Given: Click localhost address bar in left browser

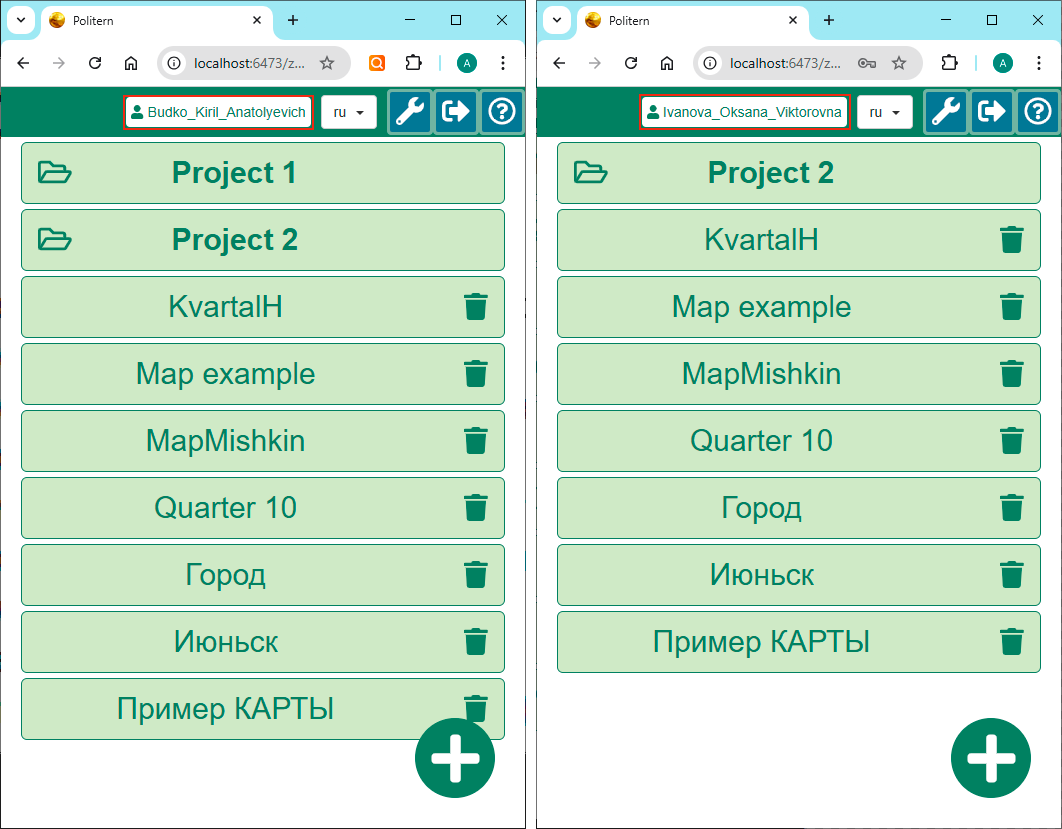Looking at the screenshot, I should pos(240,63).
